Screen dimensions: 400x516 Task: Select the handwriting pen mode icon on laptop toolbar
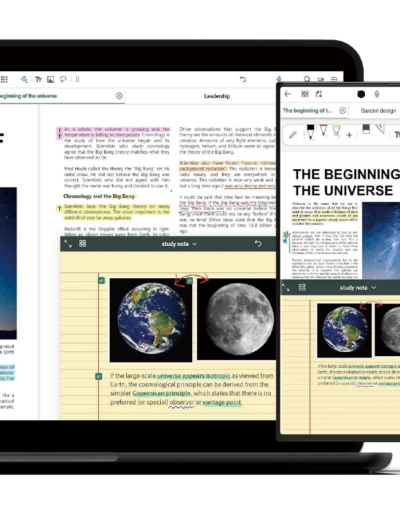coord(24,79)
